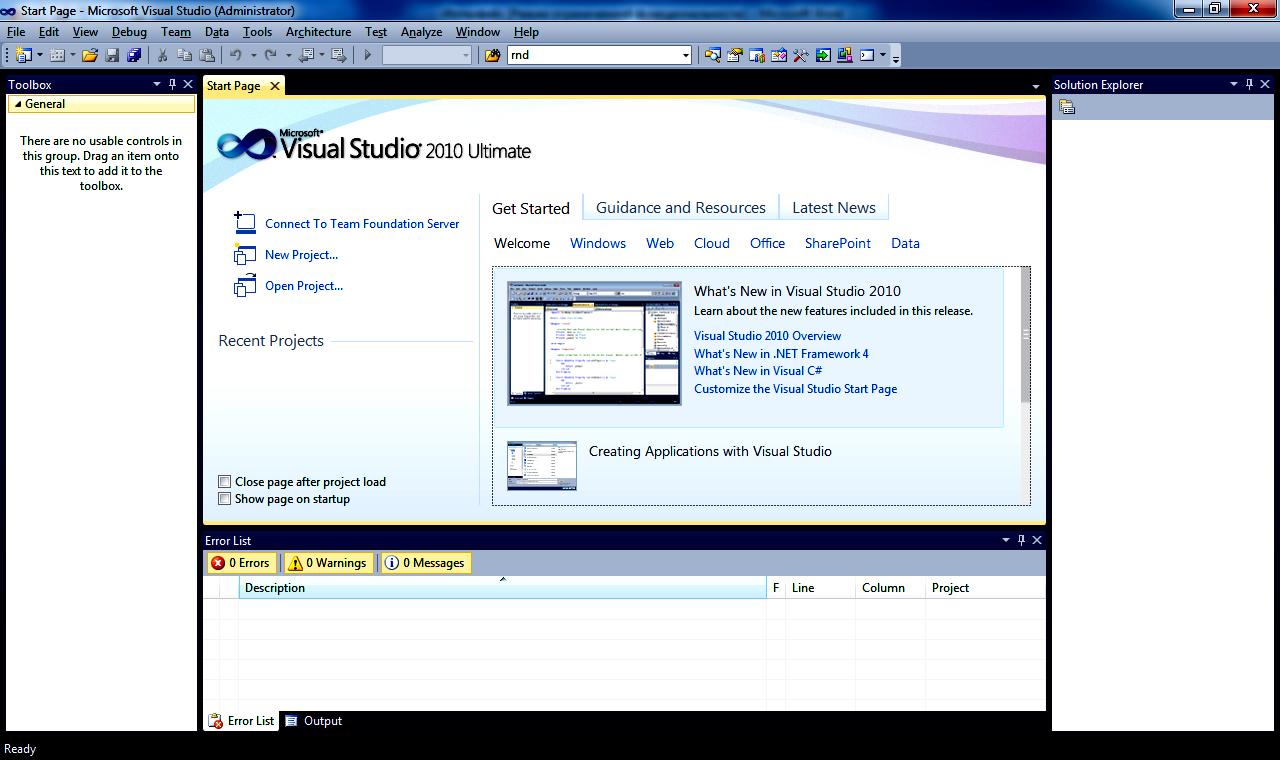Screen dimensions: 1280x760
Task: Toggle the 0 Errors filter
Action: 240,563
